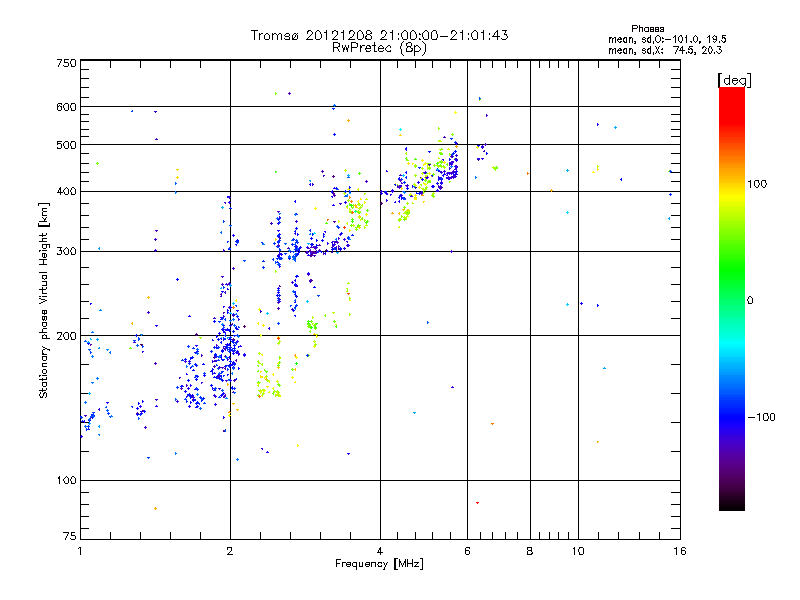Click the y-axis tick label "400"
The width and height of the screenshot is (800, 600).
[66, 192]
